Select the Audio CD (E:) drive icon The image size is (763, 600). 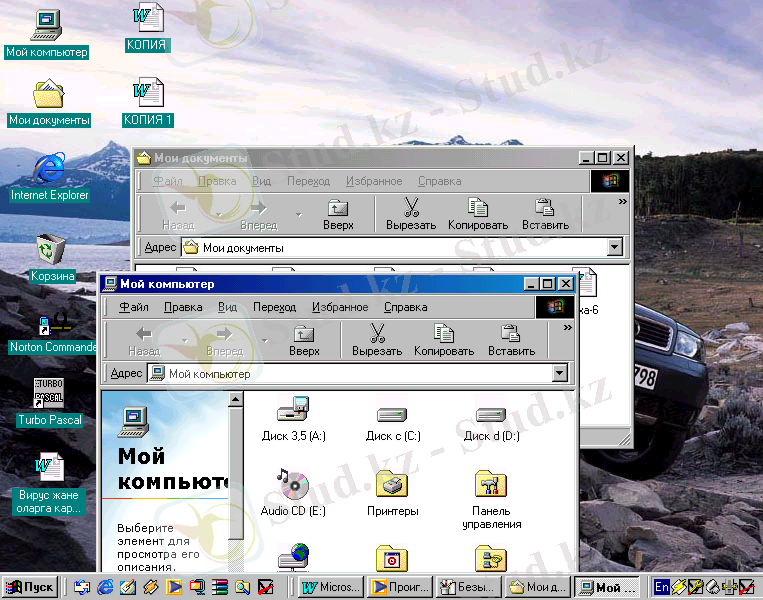pos(293,487)
